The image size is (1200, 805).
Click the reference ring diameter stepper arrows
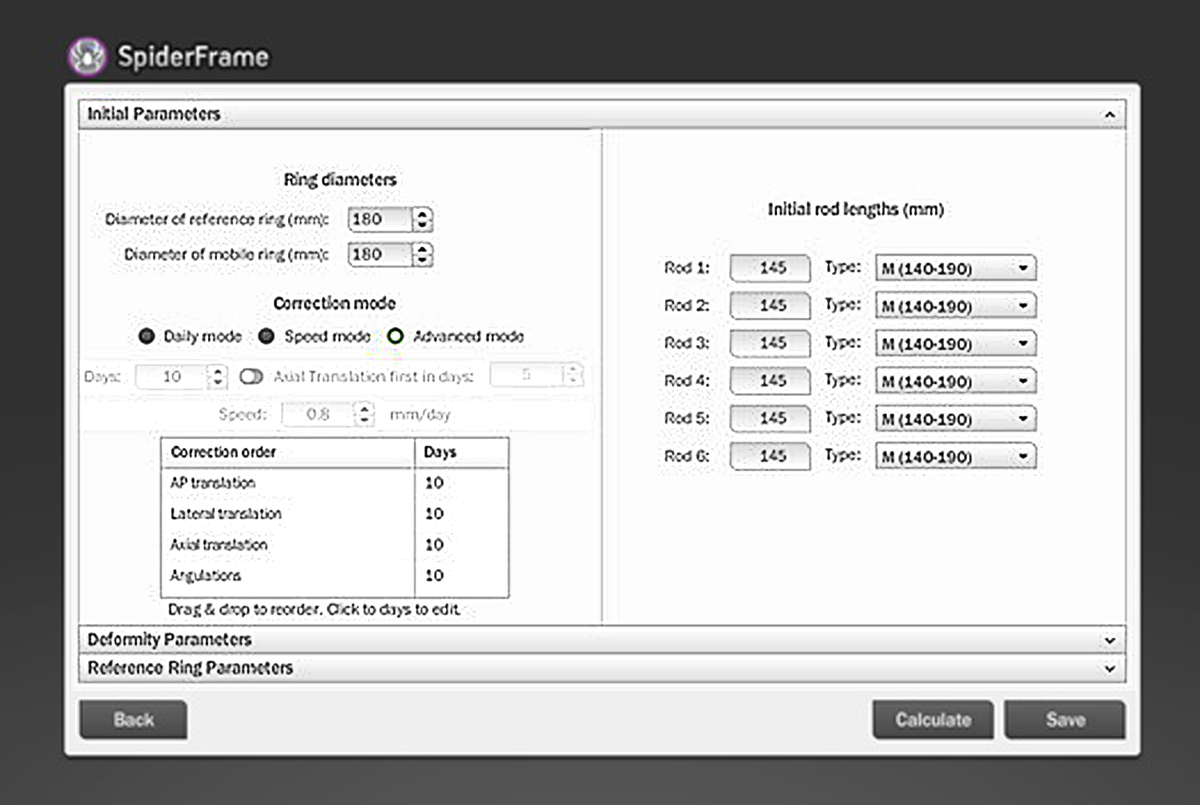click(x=423, y=219)
